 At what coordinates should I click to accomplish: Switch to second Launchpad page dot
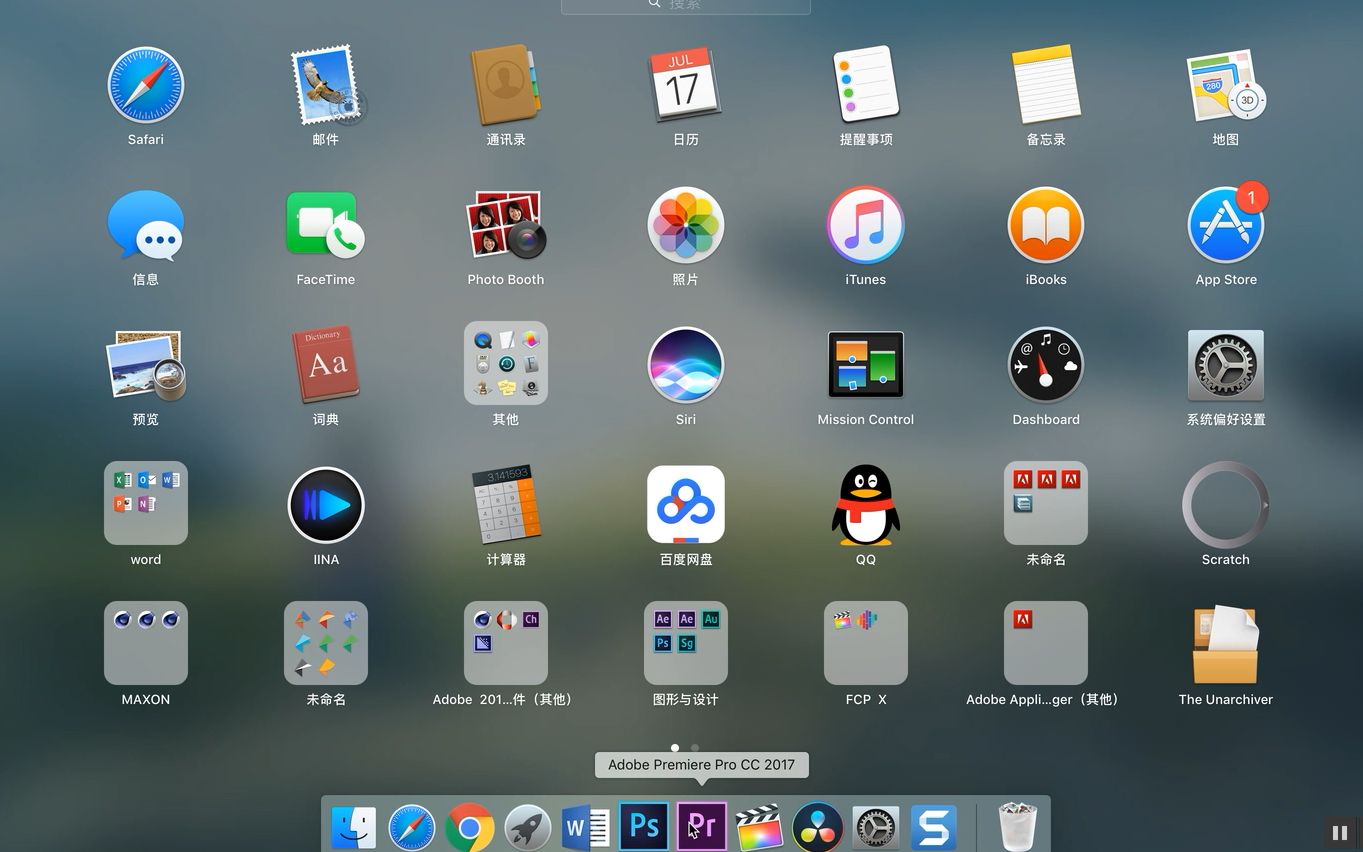695,747
